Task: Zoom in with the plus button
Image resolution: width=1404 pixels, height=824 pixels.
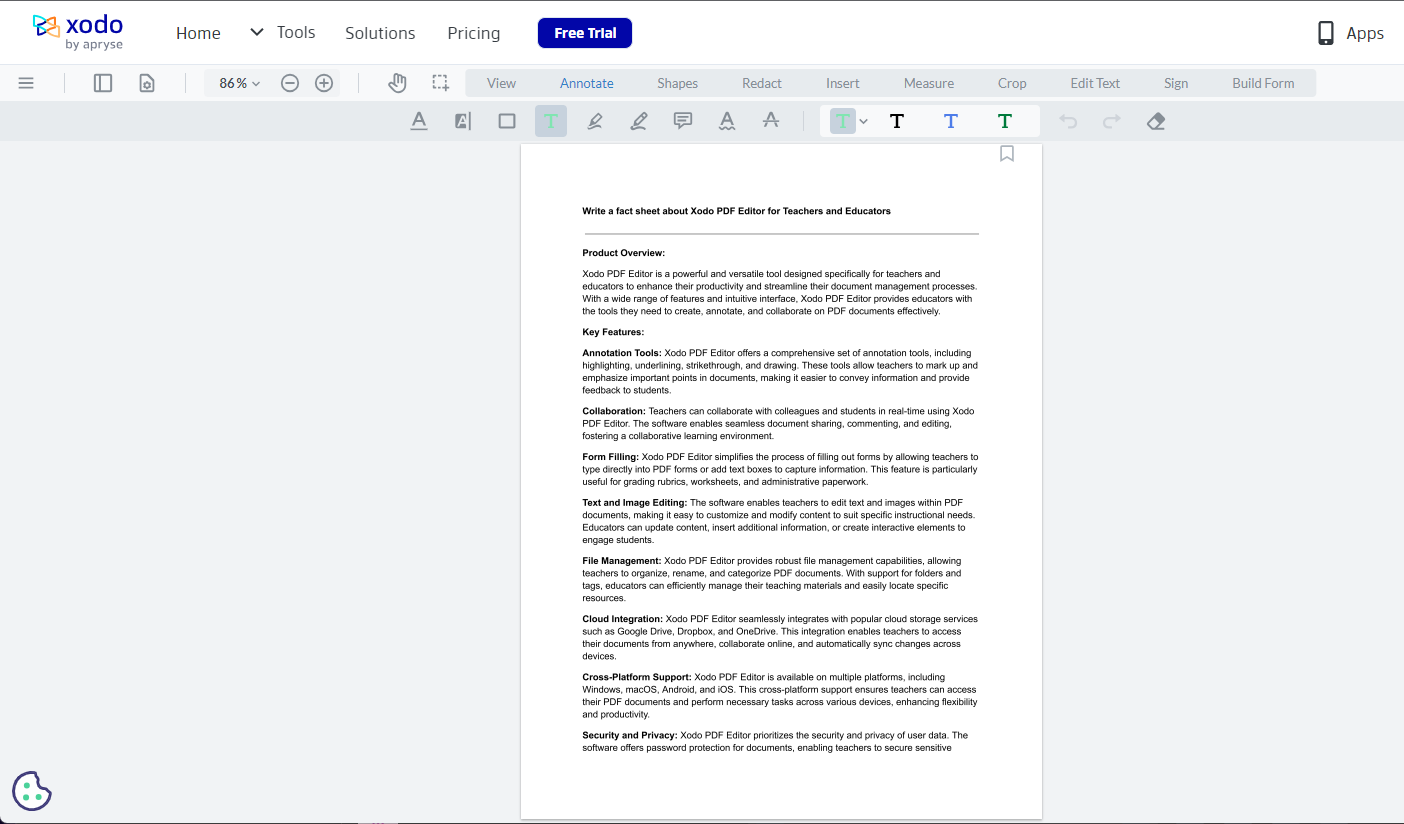Action: 324,83
